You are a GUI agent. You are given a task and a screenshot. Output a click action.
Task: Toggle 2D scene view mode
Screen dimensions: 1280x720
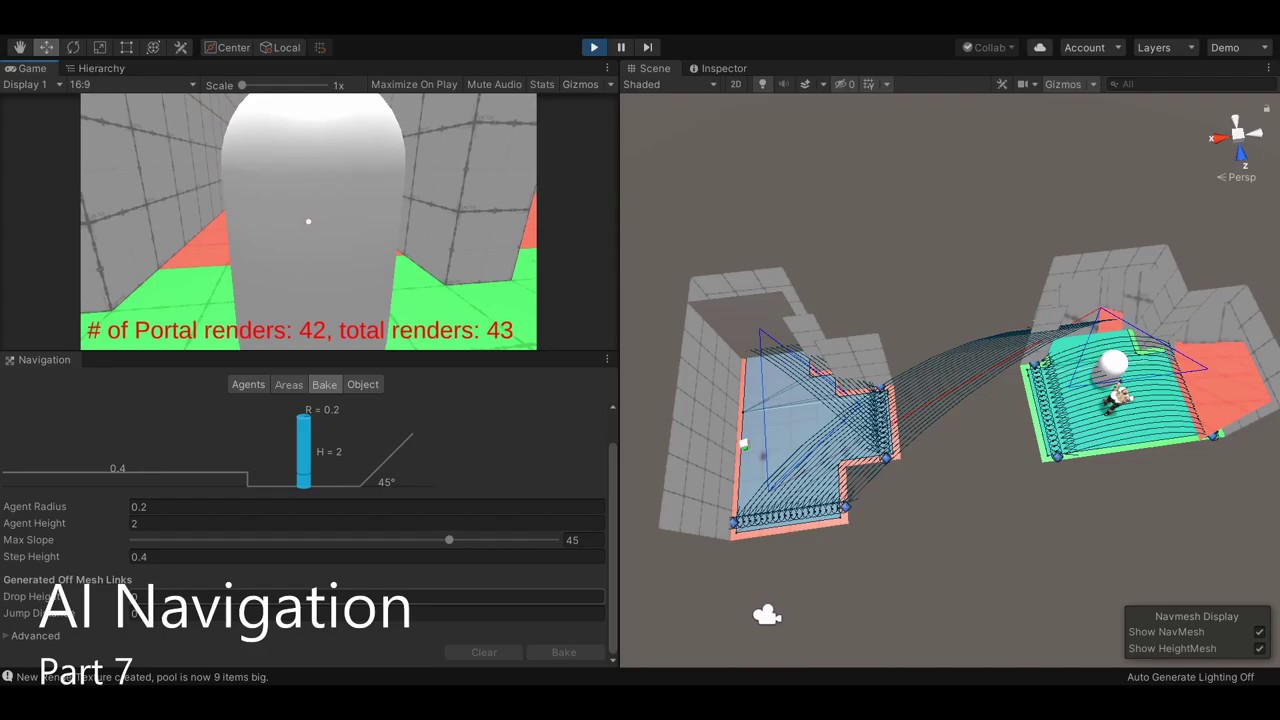pos(736,84)
